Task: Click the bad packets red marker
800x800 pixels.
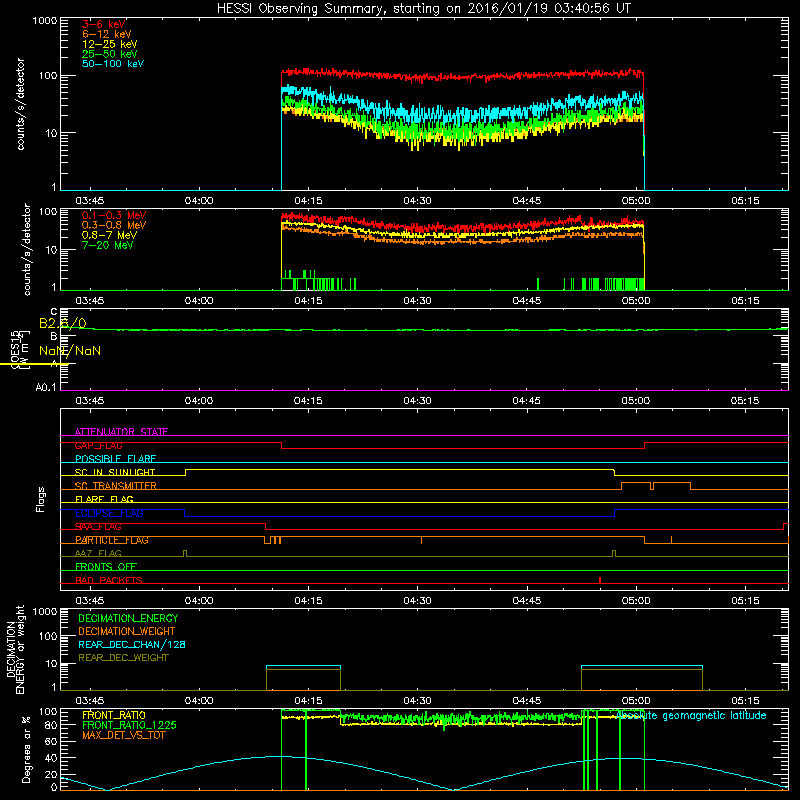Action: [x=600, y=580]
